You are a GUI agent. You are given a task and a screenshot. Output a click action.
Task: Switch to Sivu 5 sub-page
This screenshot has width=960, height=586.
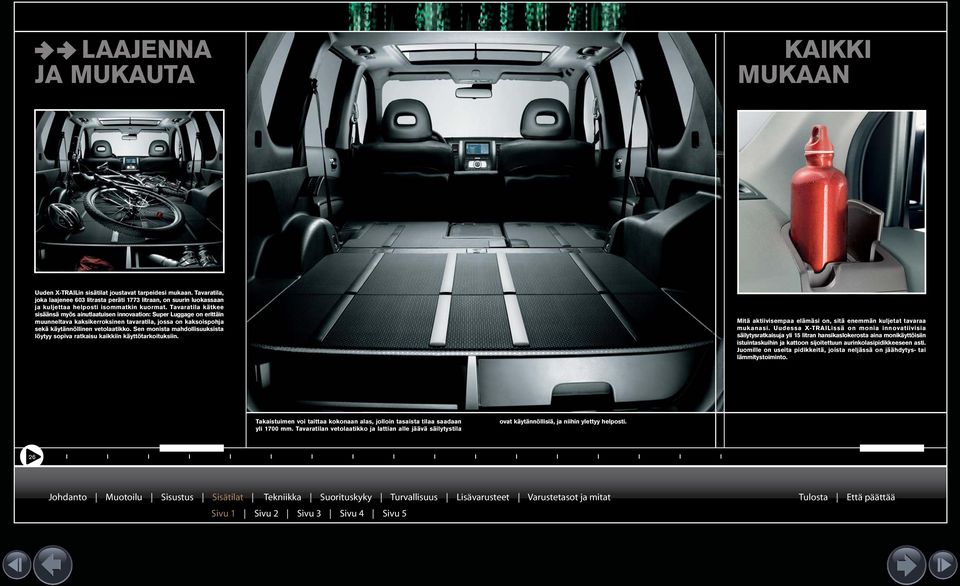pyautogui.click(x=394, y=514)
